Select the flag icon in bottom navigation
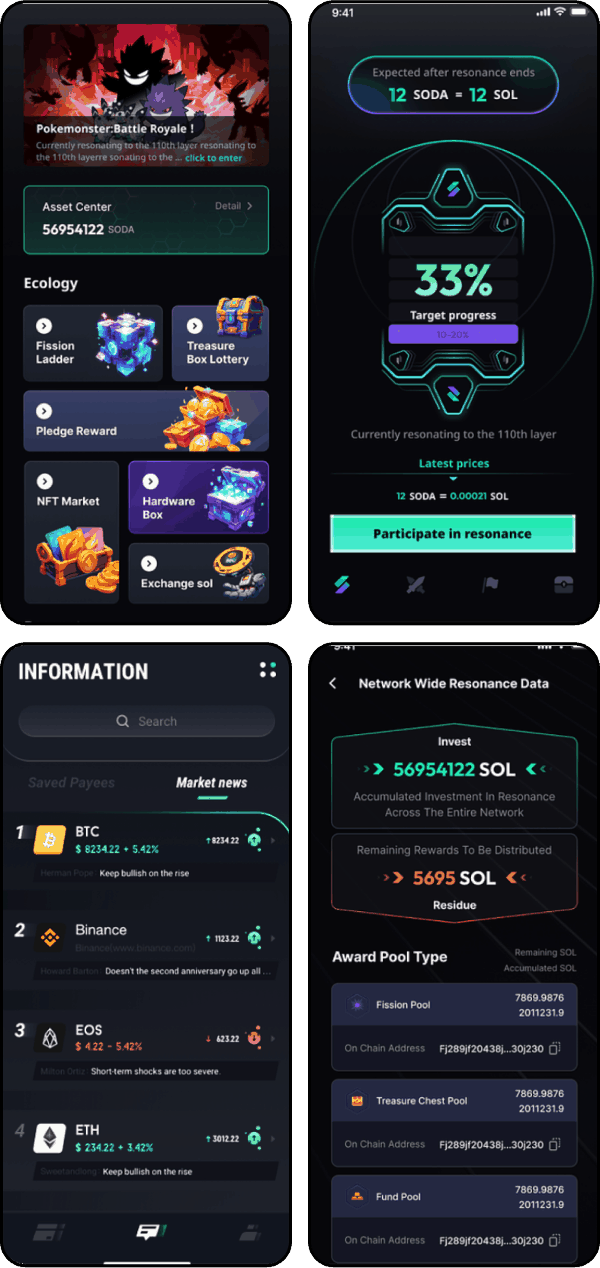Viewport: 600px width, 1268px height. [x=490, y=586]
